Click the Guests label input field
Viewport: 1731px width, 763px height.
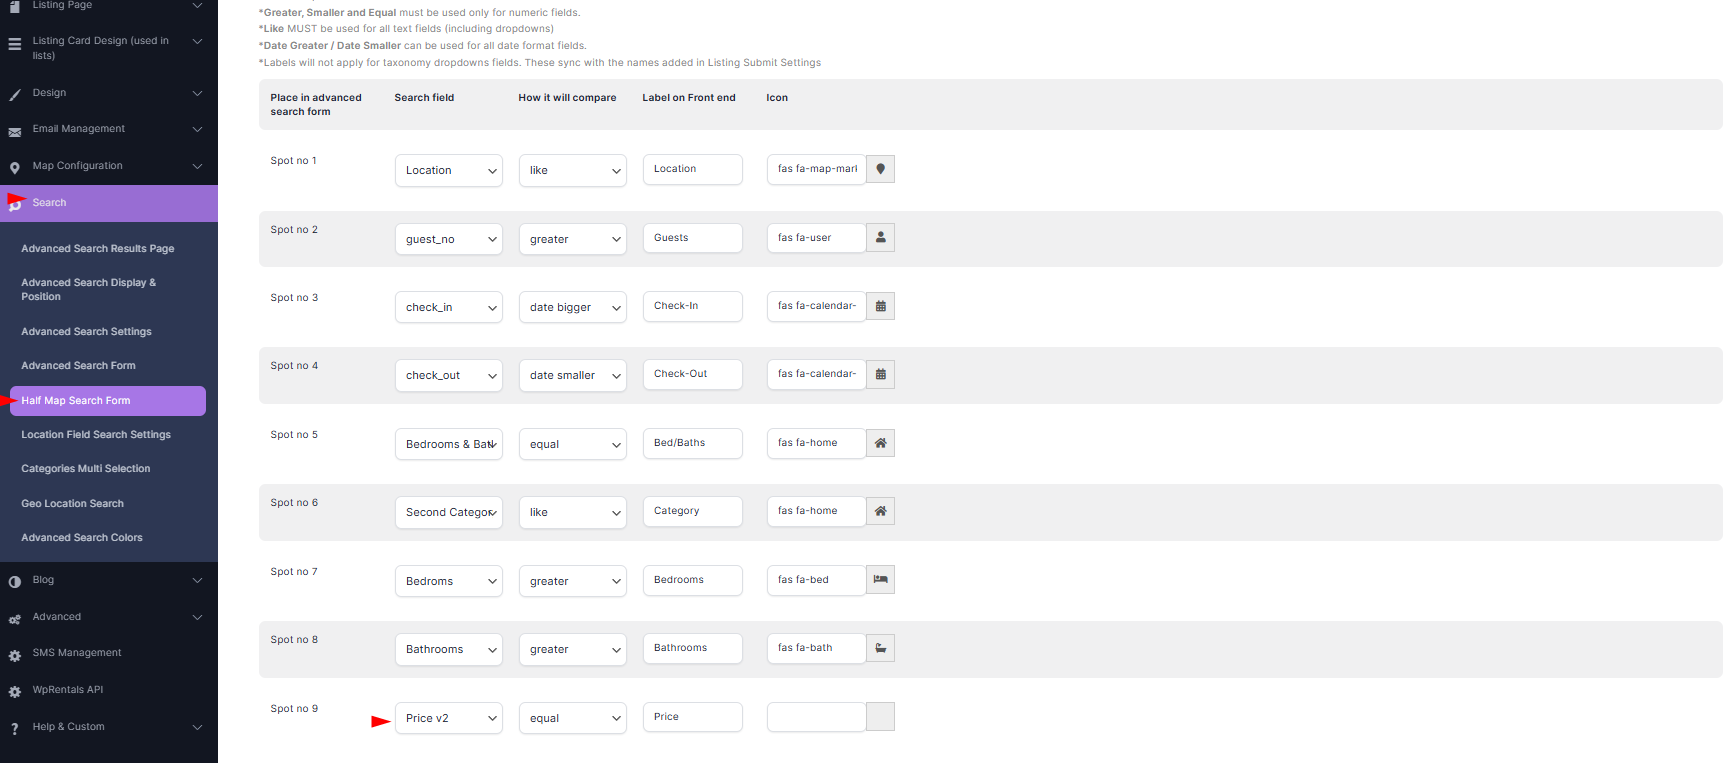tap(692, 238)
